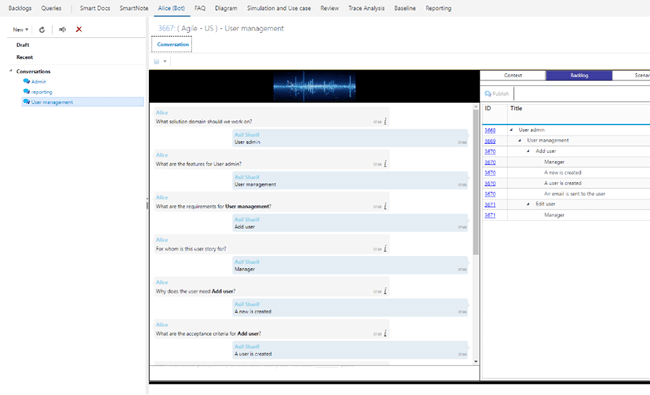This screenshot has height=395, width=650.
Task: Click the red X delete icon
Action: click(79, 29)
